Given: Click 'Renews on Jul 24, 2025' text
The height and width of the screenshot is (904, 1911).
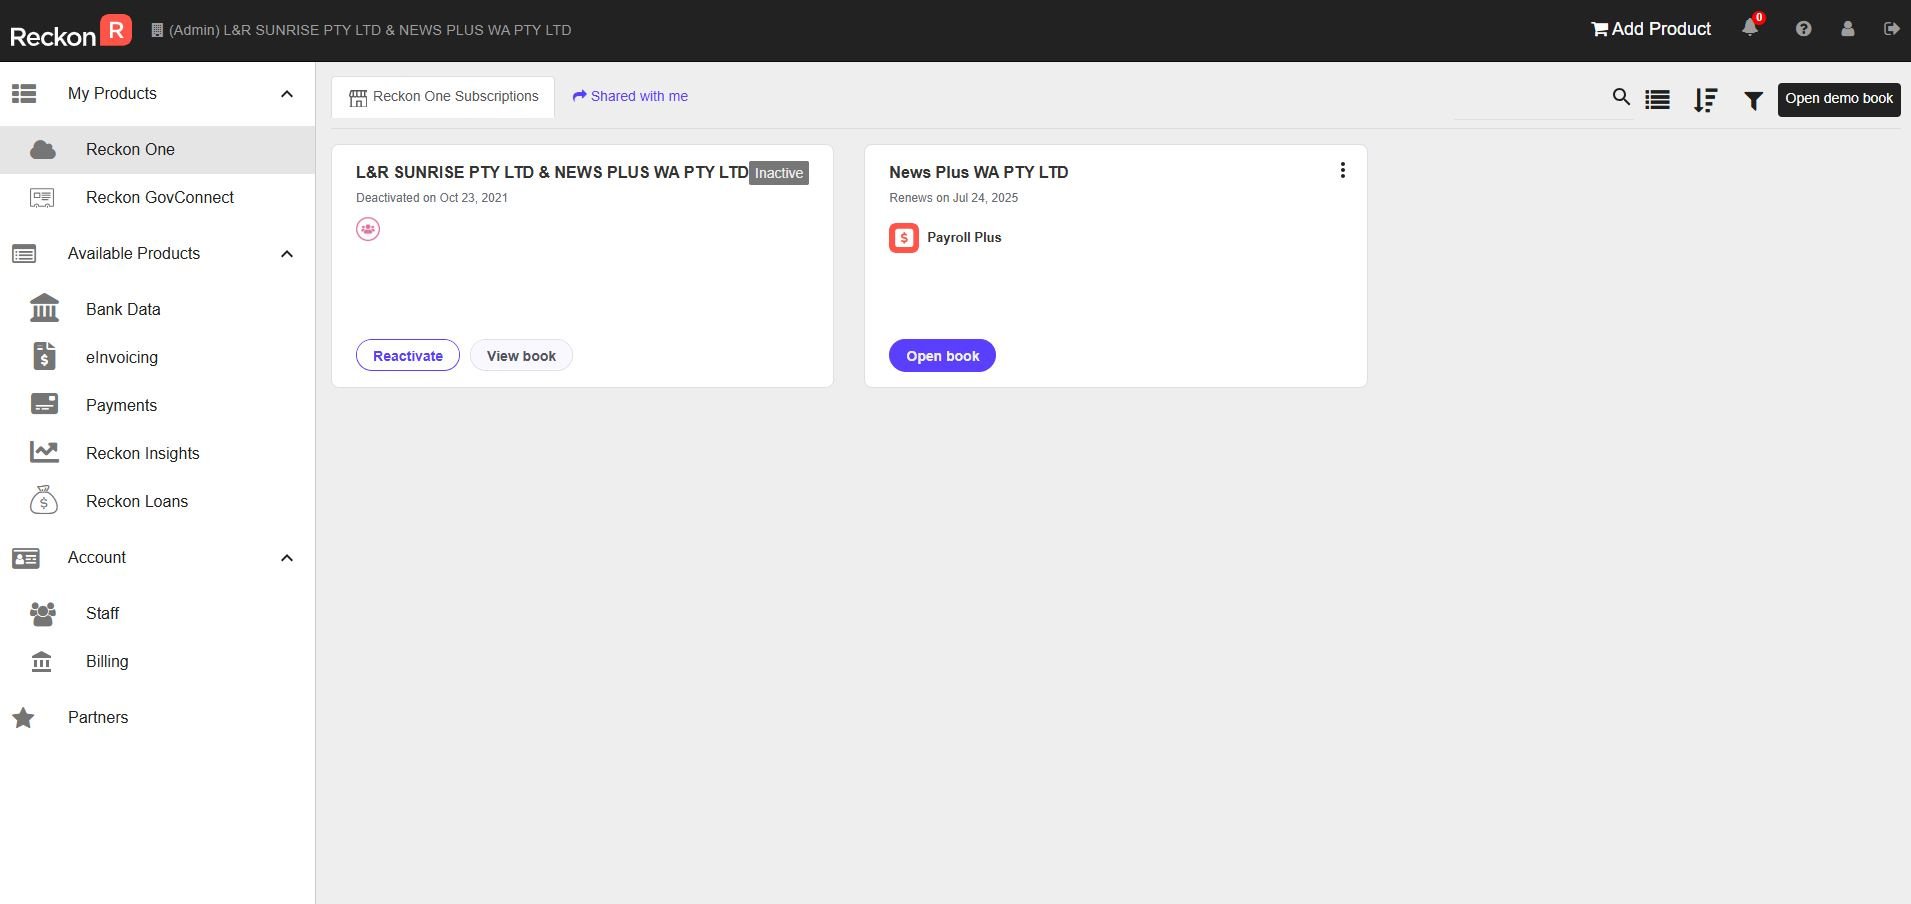Looking at the screenshot, I should coord(954,198).
